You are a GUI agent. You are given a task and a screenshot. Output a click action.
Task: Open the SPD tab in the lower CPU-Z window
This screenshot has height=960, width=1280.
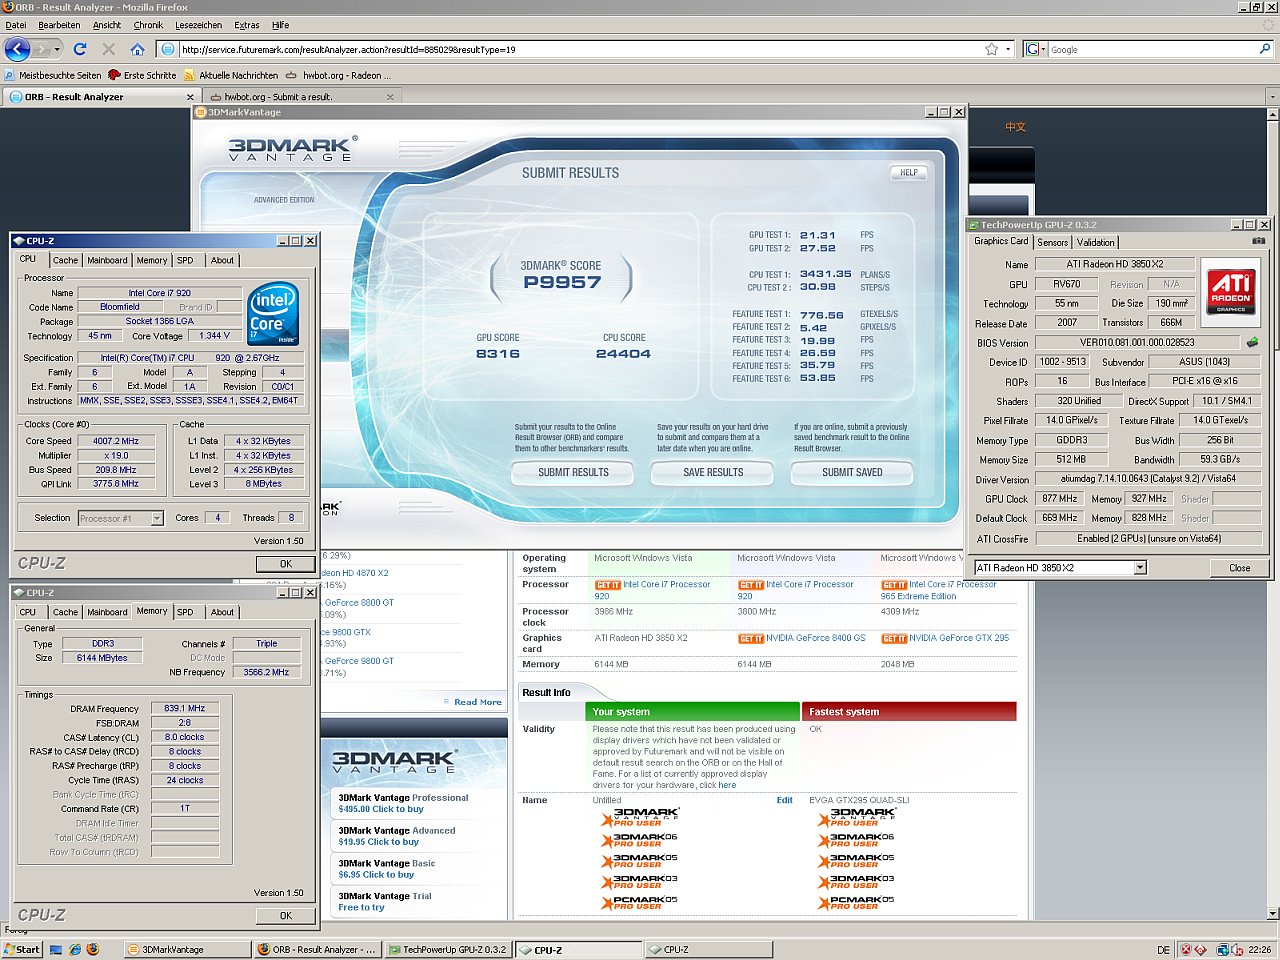coord(185,612)
